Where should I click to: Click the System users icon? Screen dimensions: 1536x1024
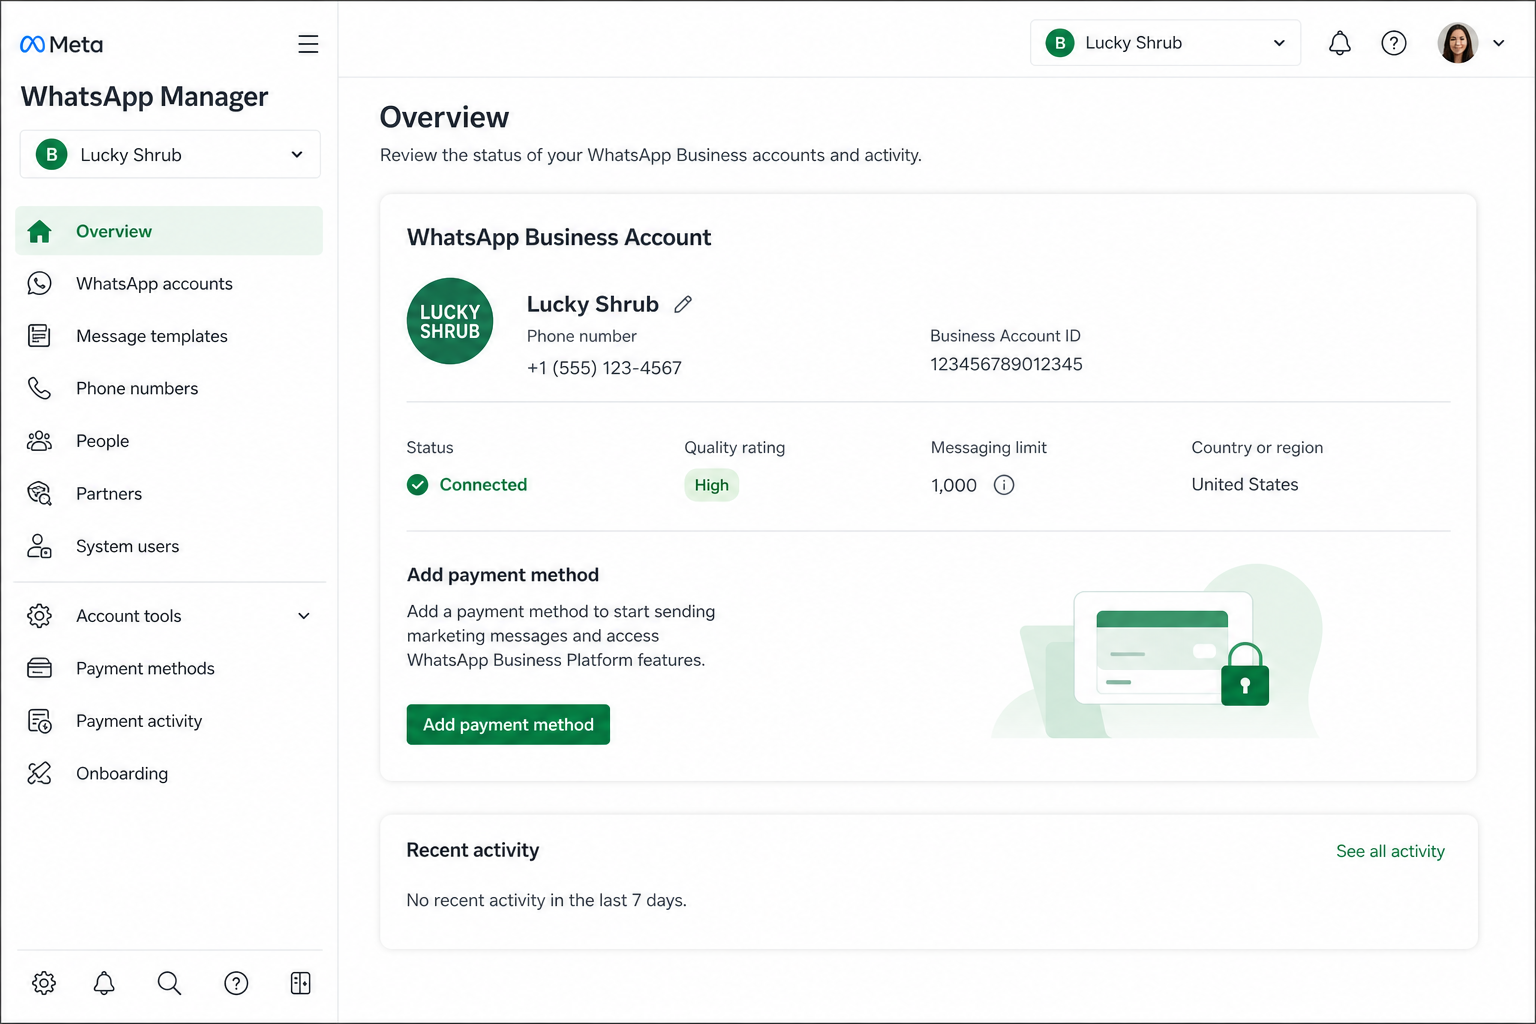pyautogui.click(x=39, y=546)
